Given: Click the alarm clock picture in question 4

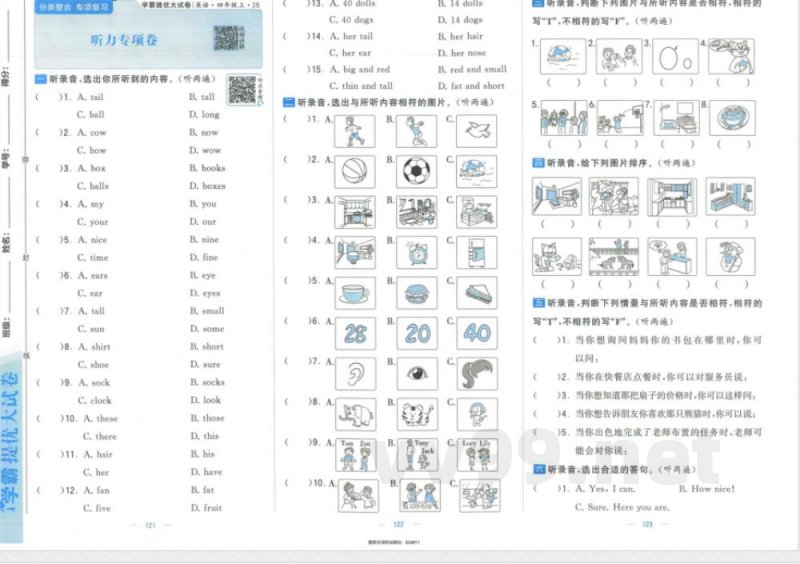Looking at the screenshot, I should [416, 252].
